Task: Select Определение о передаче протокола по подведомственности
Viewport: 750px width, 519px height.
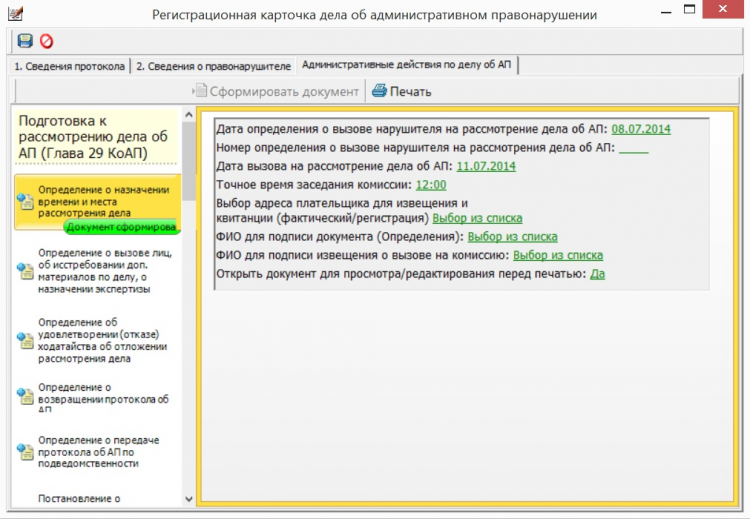Action: tap(98, 451)
